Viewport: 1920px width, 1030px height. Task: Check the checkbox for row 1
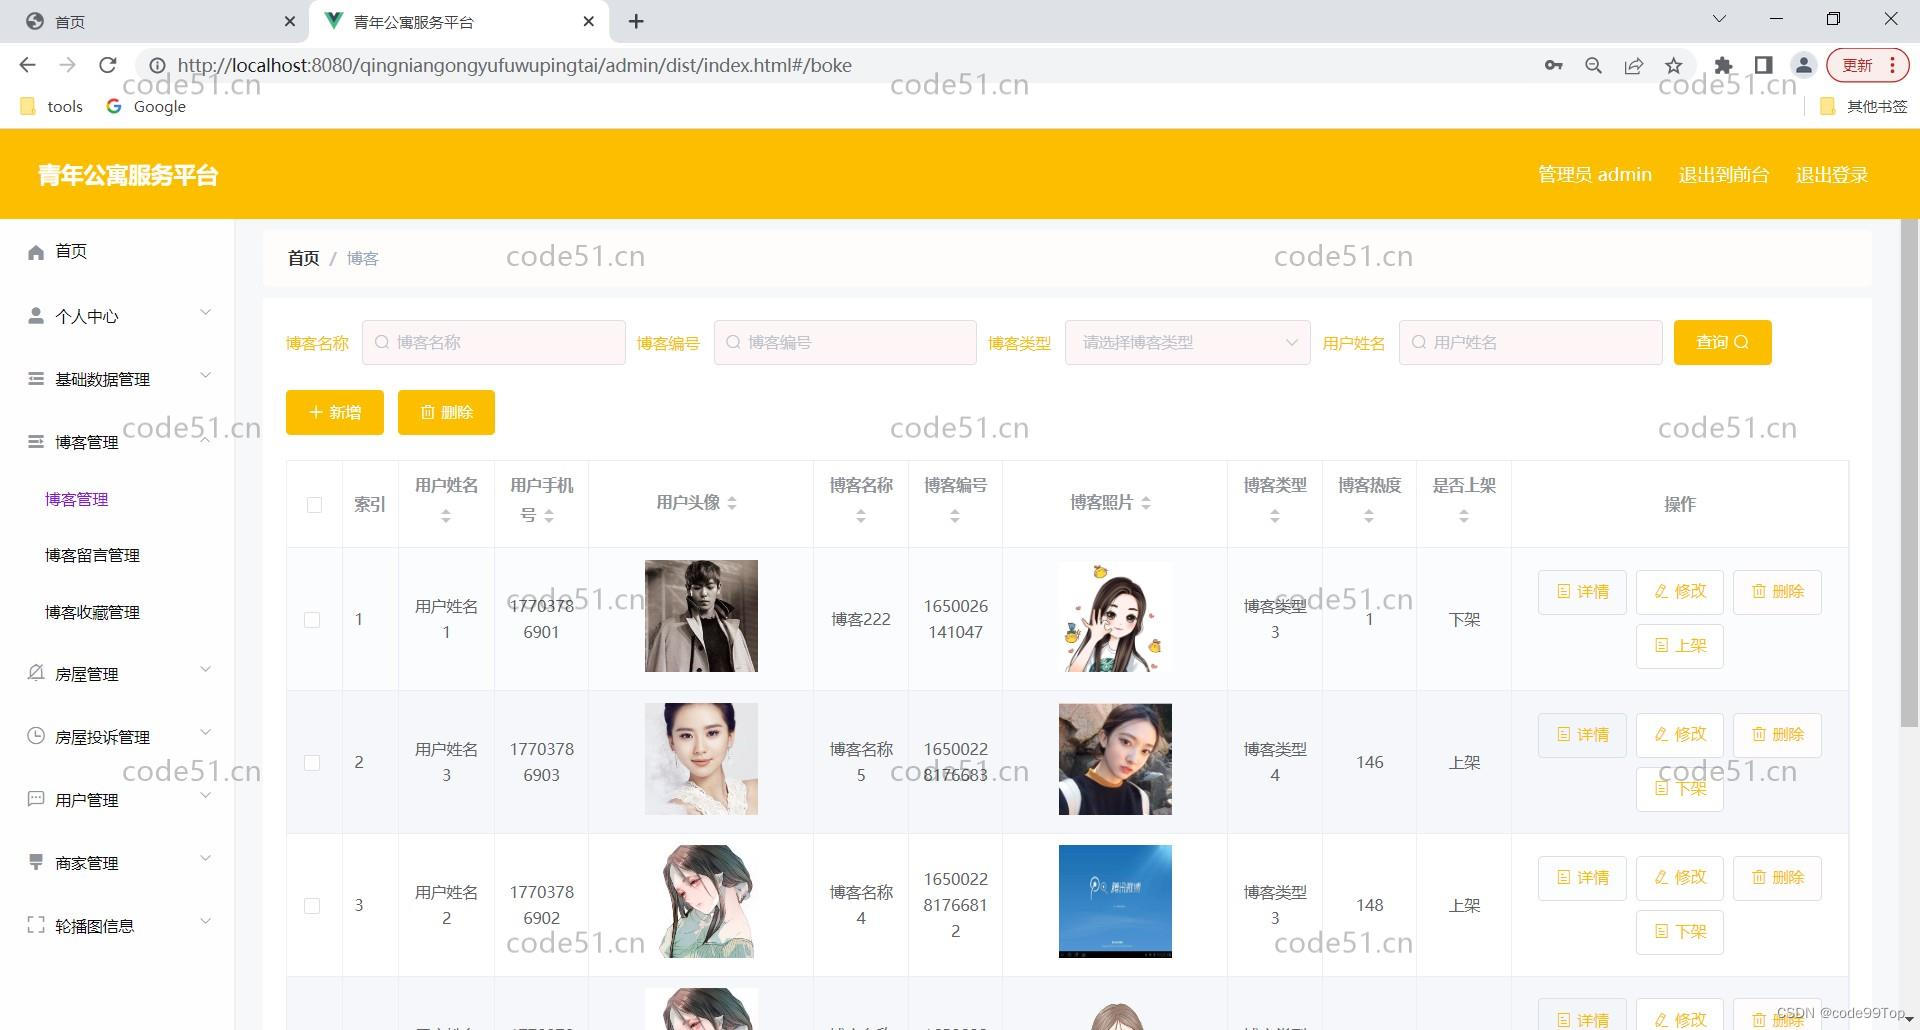pos(312,620)
